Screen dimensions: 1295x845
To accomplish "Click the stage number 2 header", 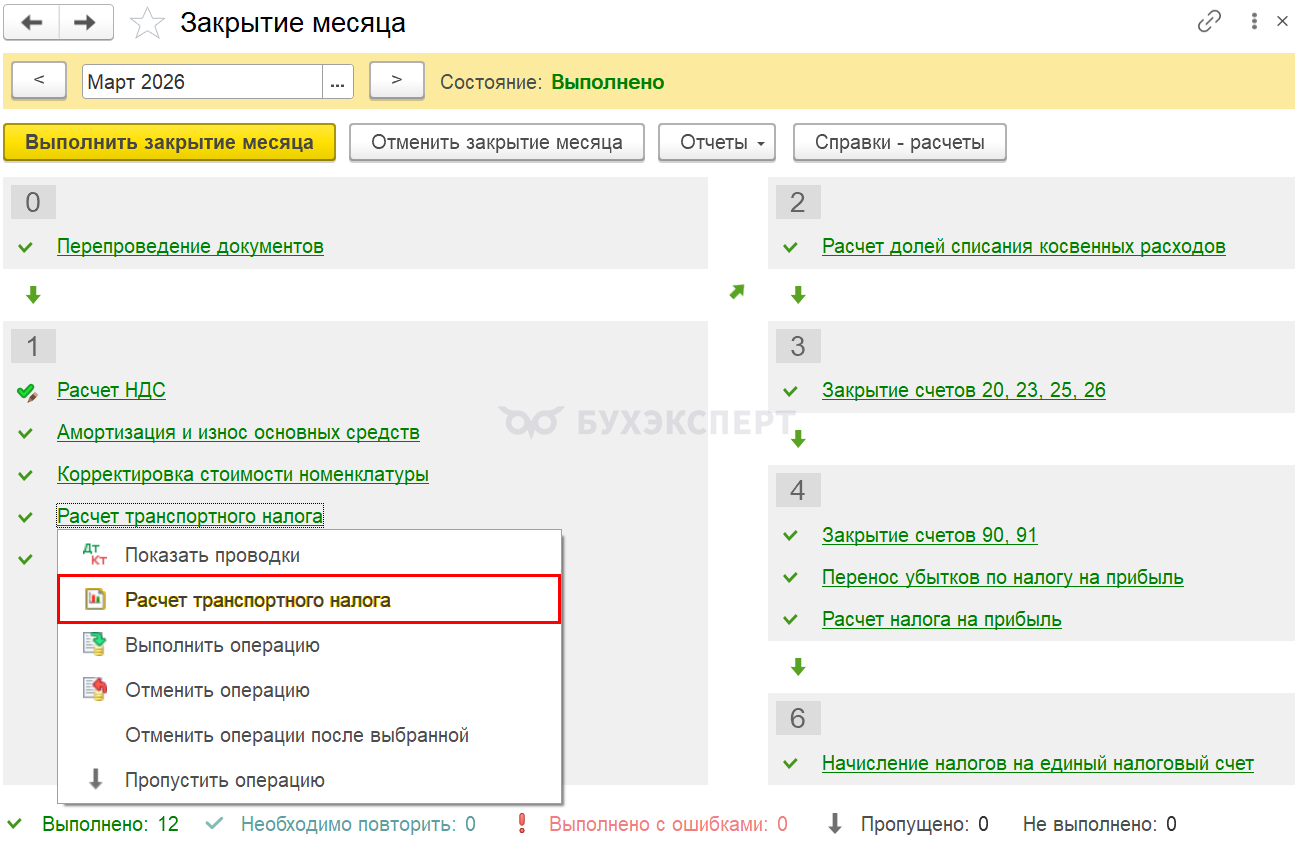I will point(797,202).
